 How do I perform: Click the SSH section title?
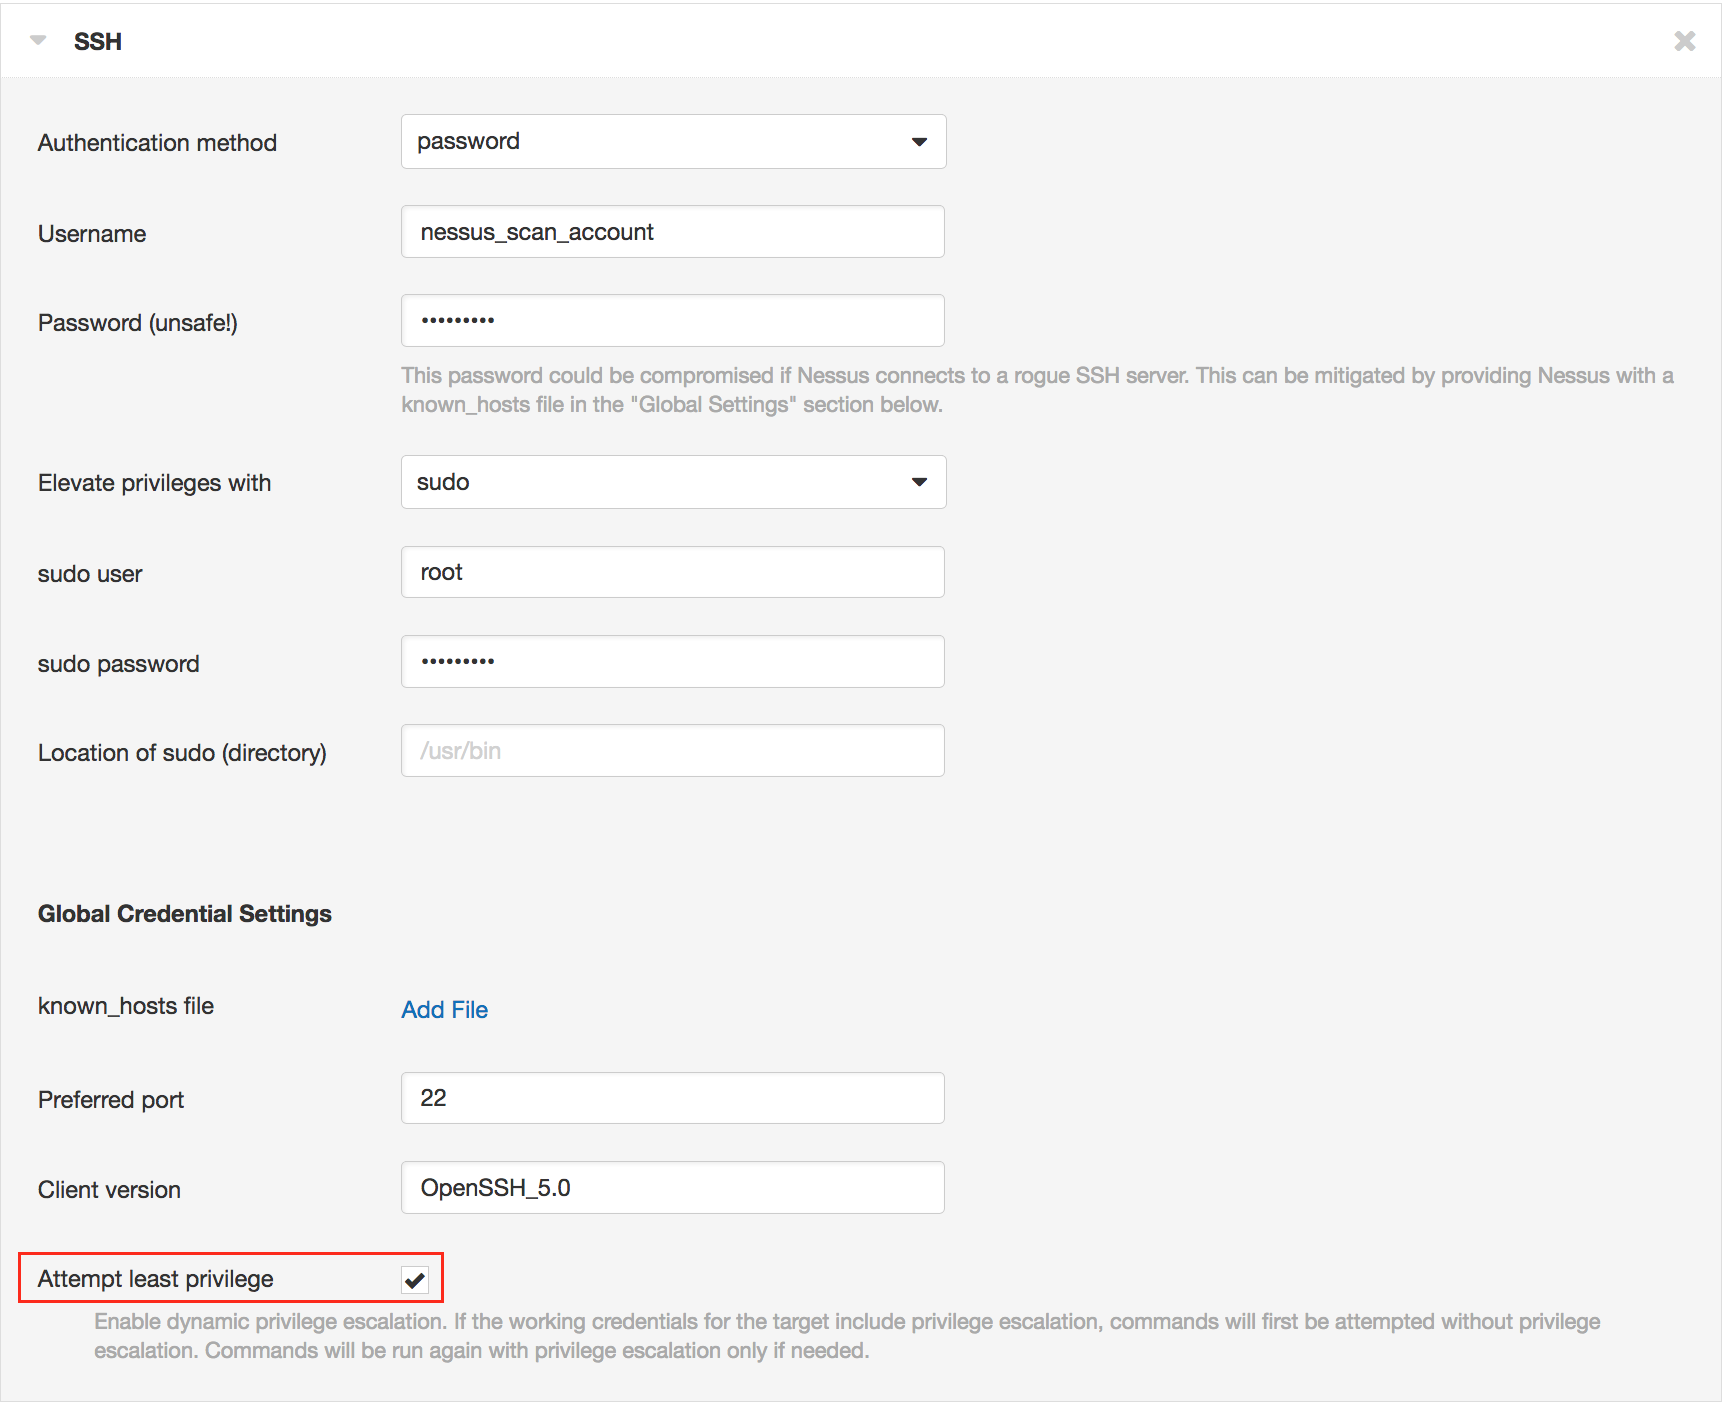pyautogui.click(x=98, y=42)
